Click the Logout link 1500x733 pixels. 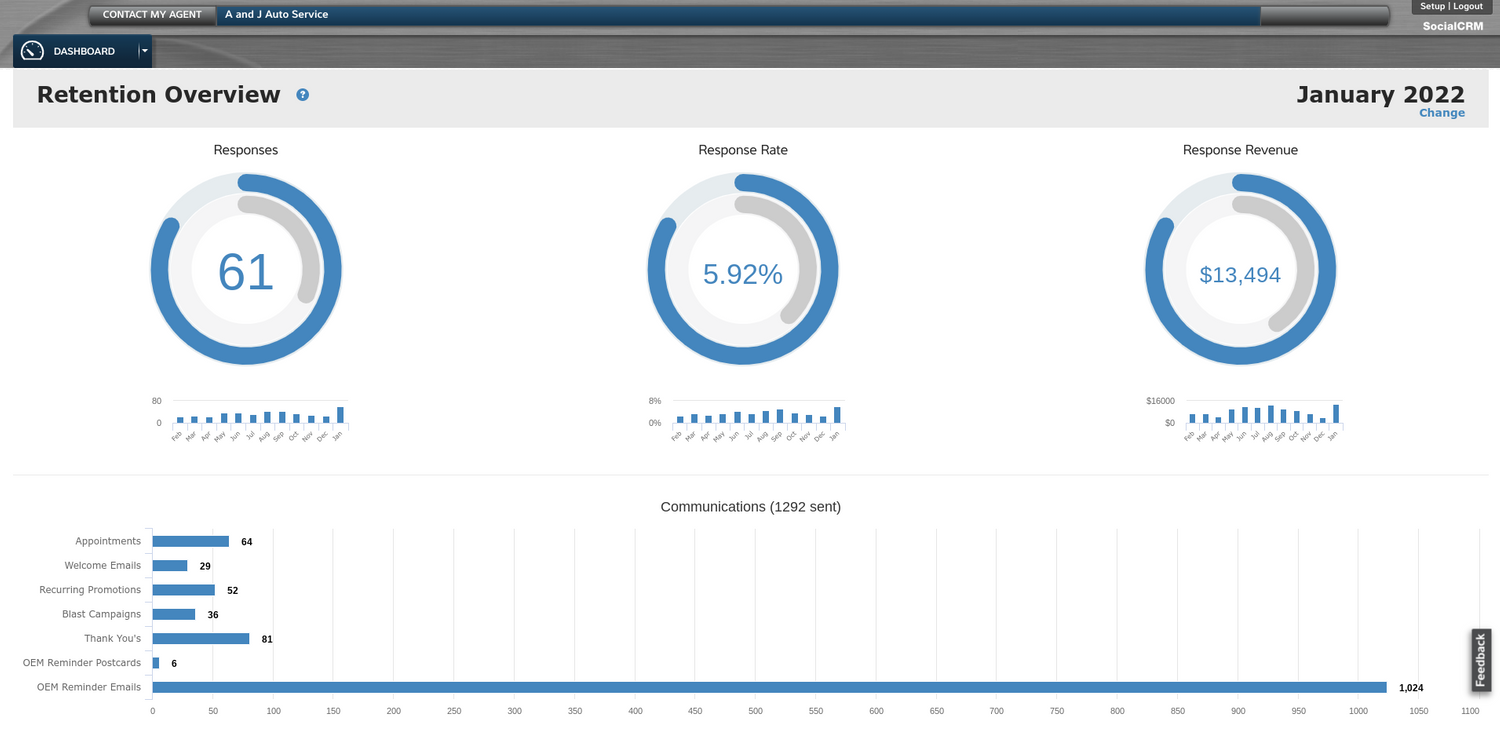(x=1468, y=6)
